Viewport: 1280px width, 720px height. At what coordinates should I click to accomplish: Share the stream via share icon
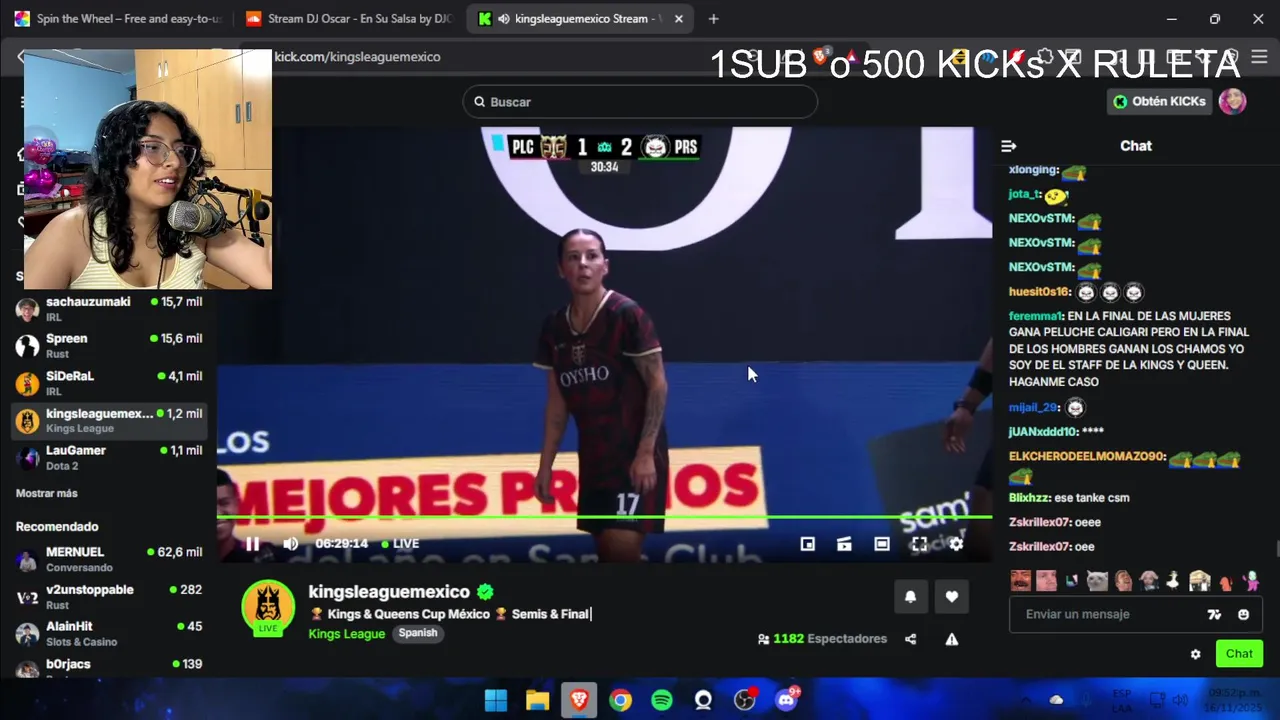pyautogui.click(x=910, y=639)
